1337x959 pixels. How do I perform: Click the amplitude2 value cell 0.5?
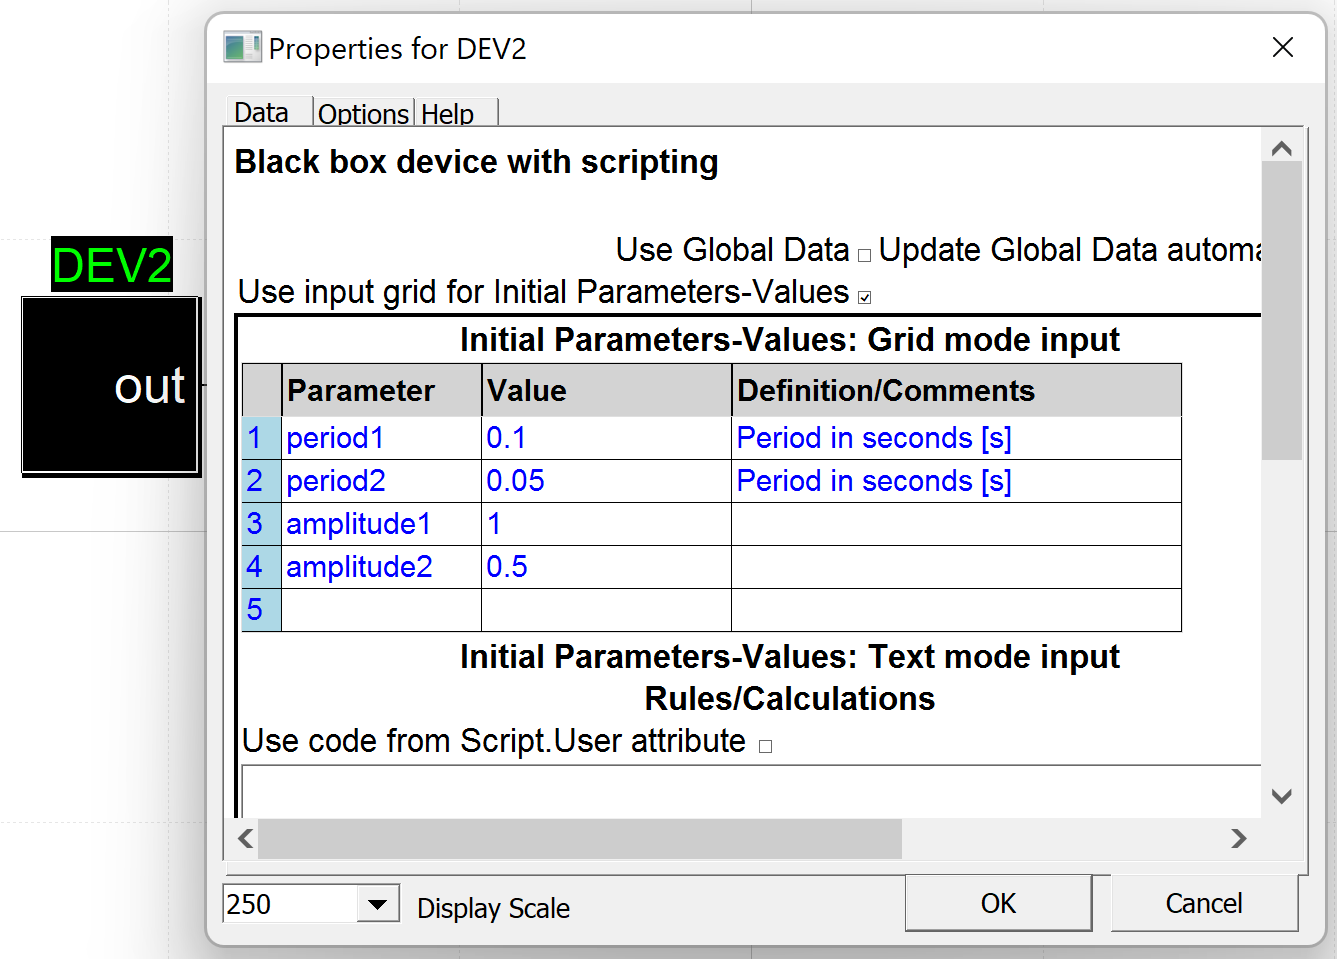605,567
